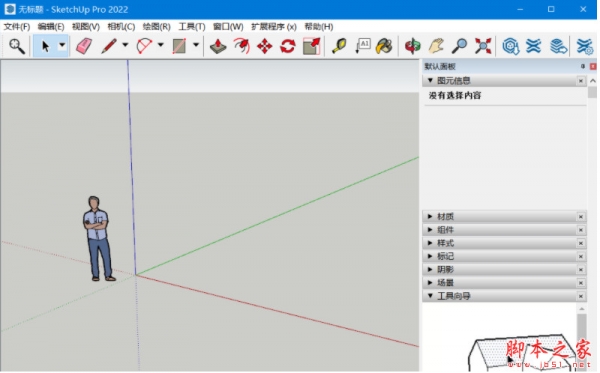The width and height of the screenshot is (600, 373).
Task: Open the 扩展程序(x) menu
Action: click(274, 26)
